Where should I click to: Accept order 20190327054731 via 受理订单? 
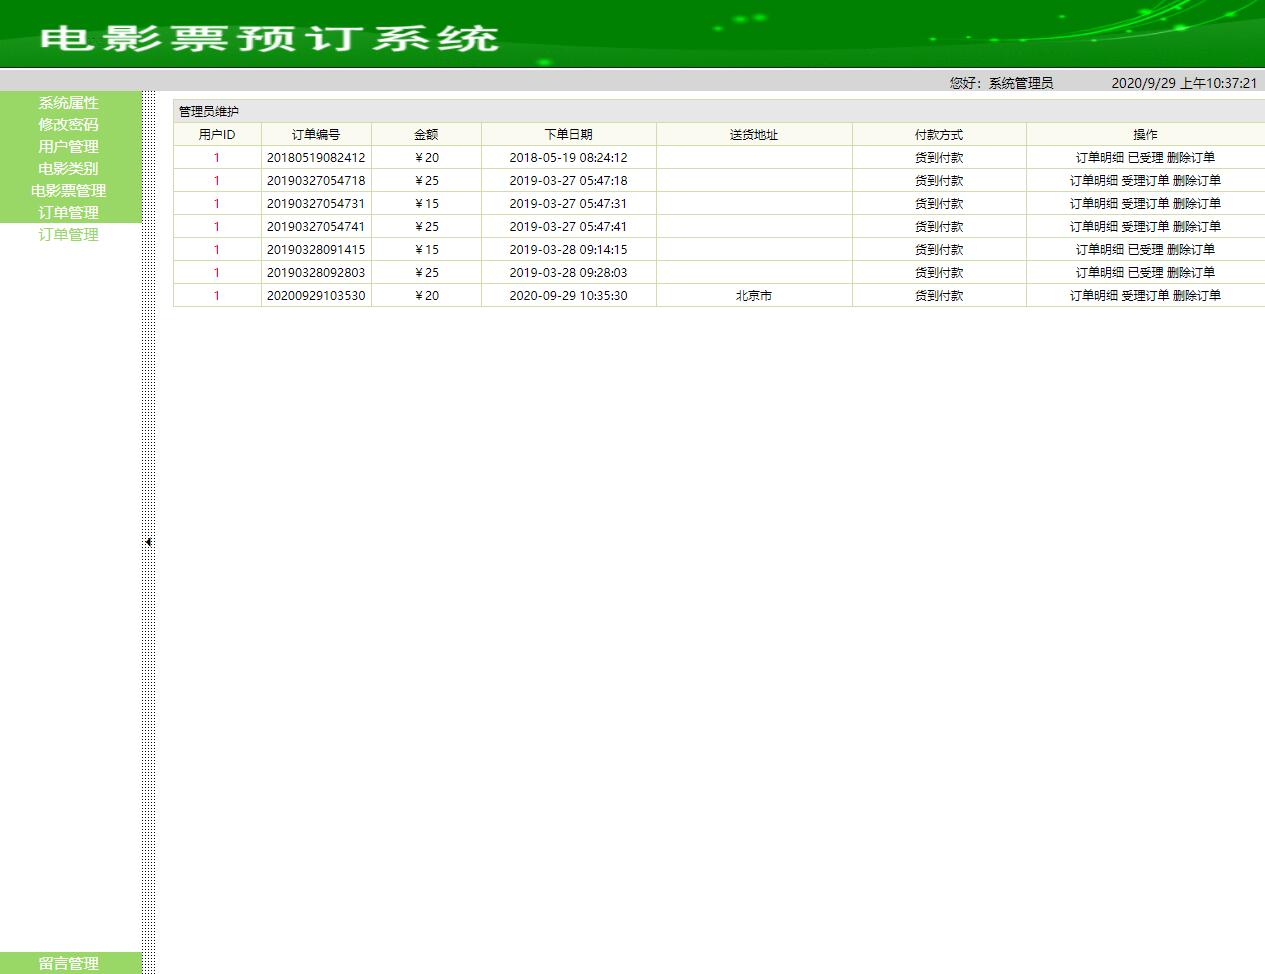pyautogui.click(x=1146, y=204)
